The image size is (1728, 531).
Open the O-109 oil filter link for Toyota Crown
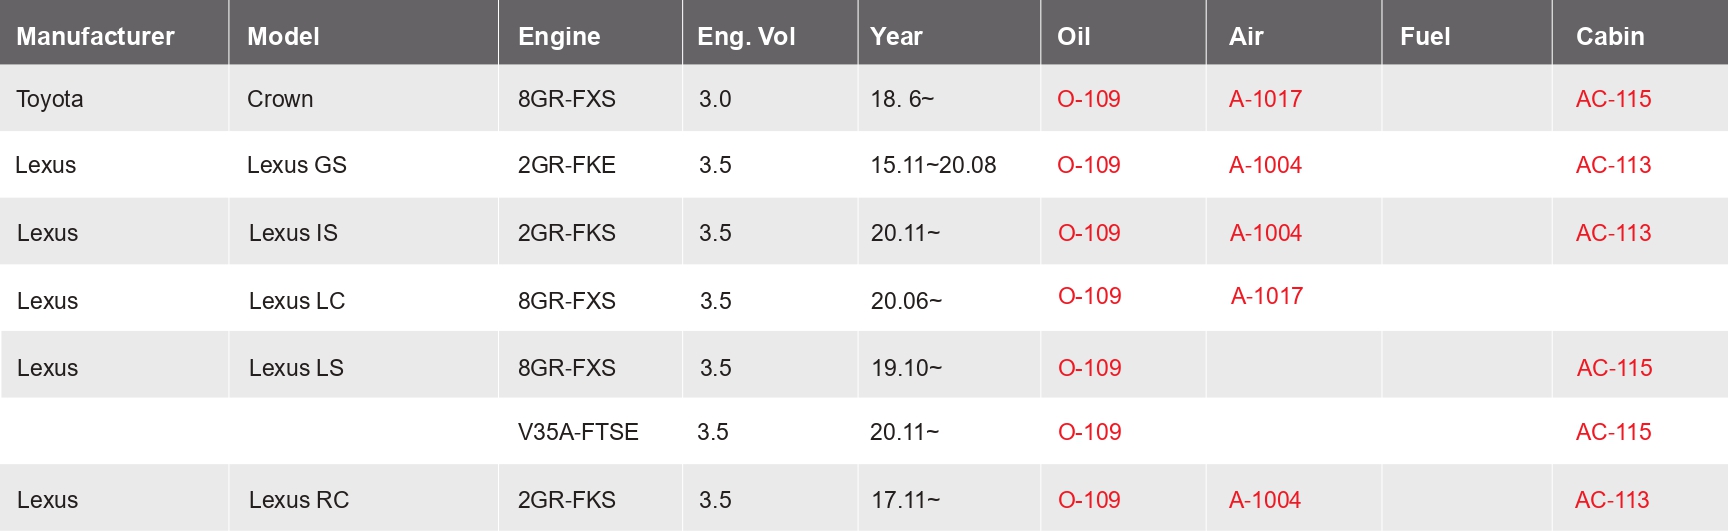(x=1088, y=99)
